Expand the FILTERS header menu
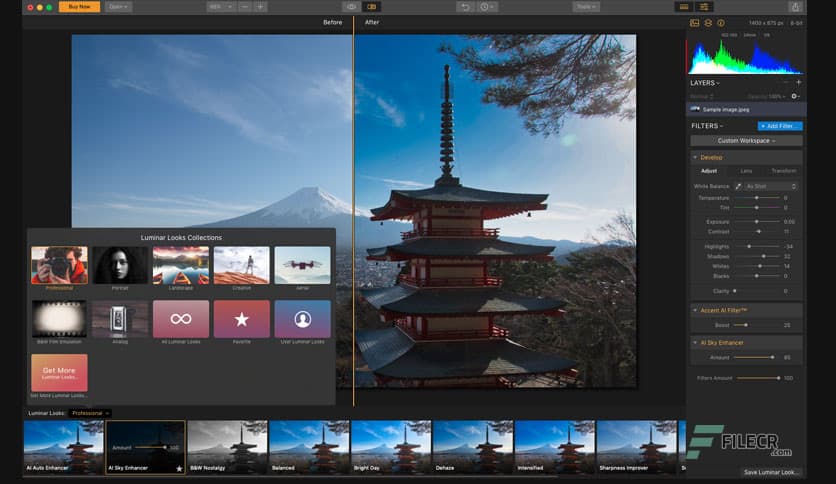836x484 pixels. [707, 126]
